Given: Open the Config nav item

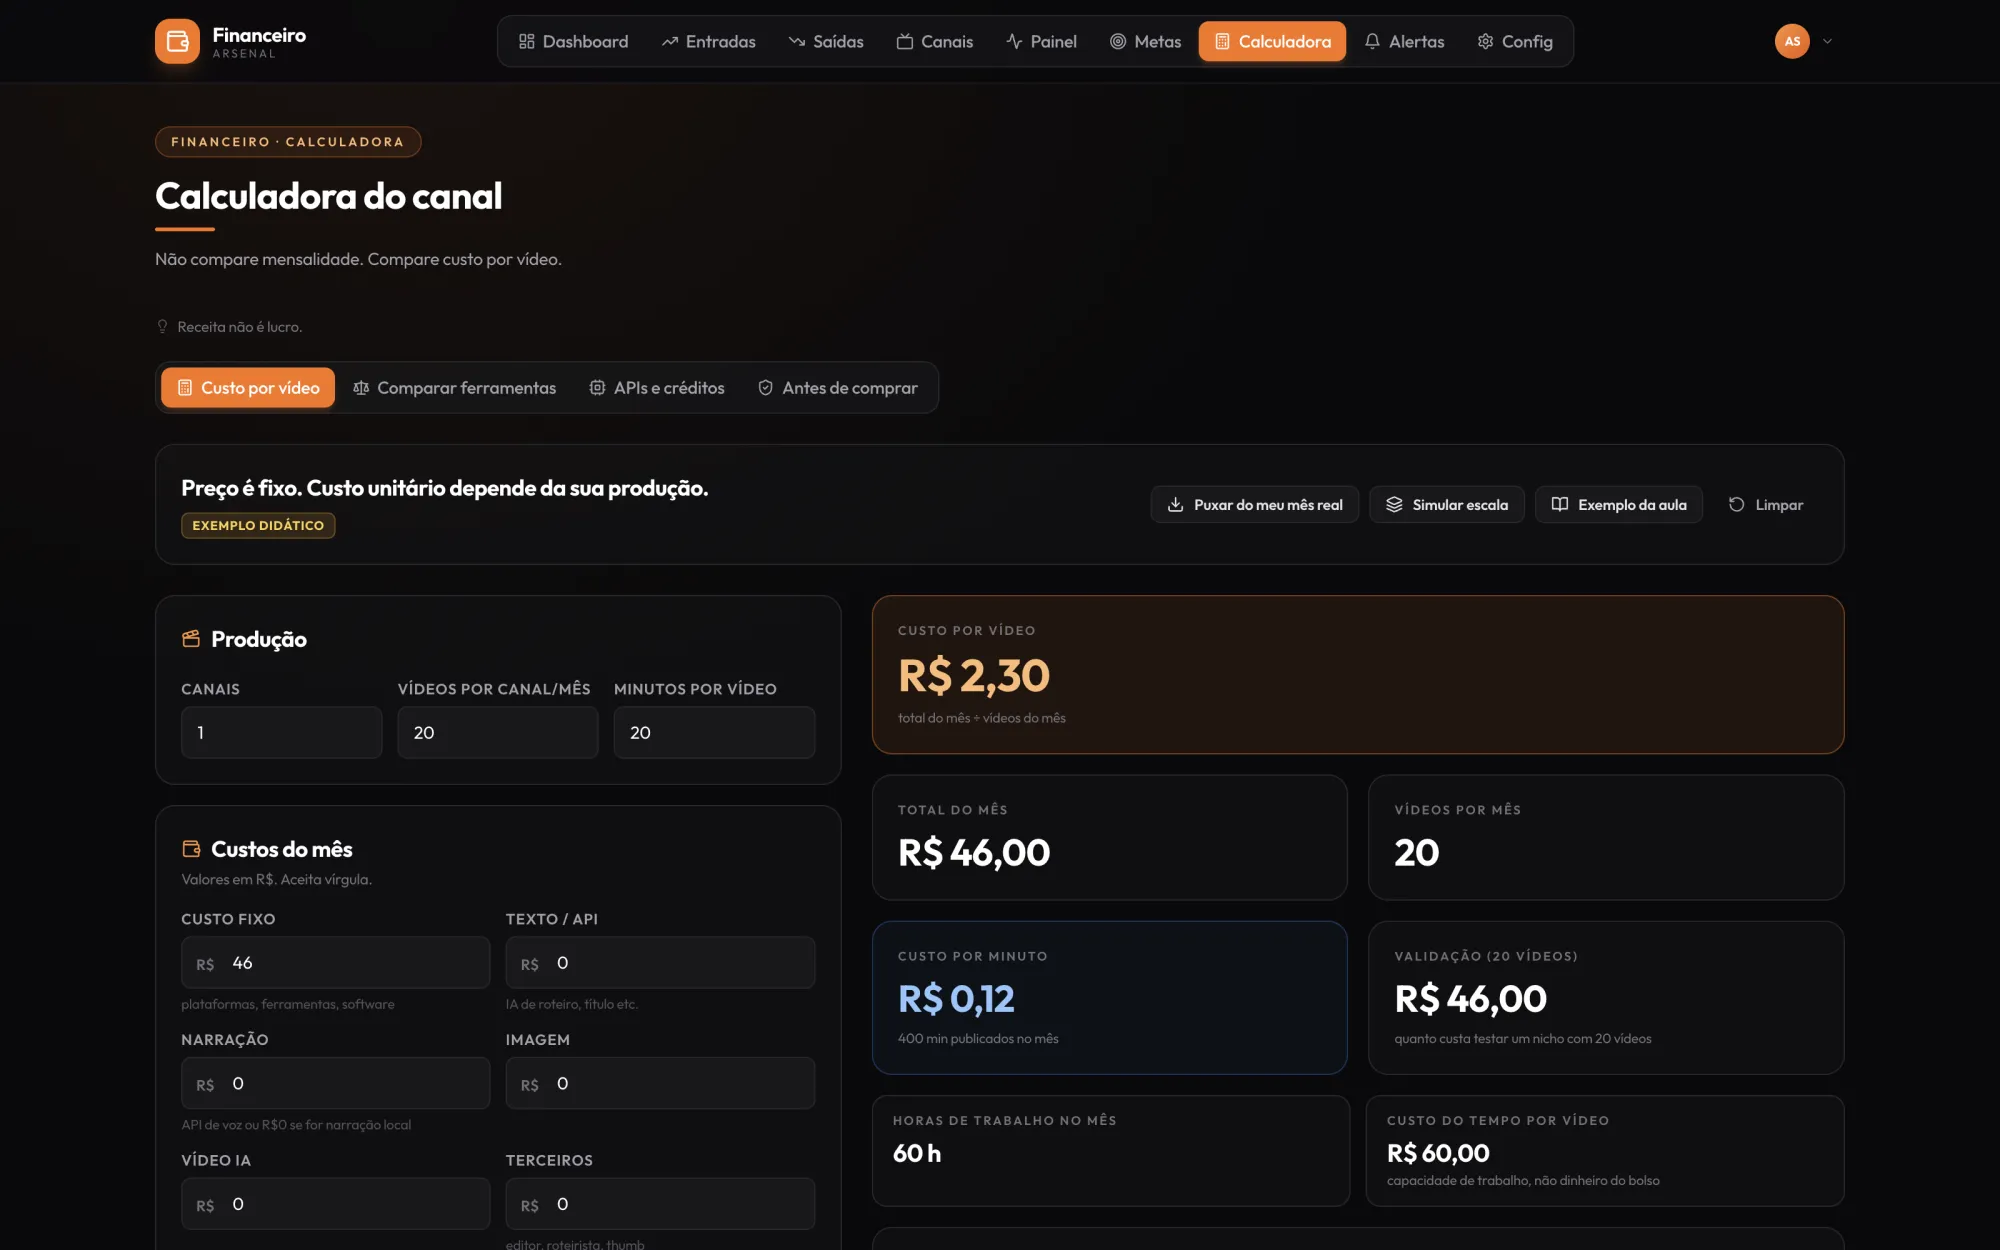Looking at the screenshot, I should pyautogui.click(x=1515, y=41).
